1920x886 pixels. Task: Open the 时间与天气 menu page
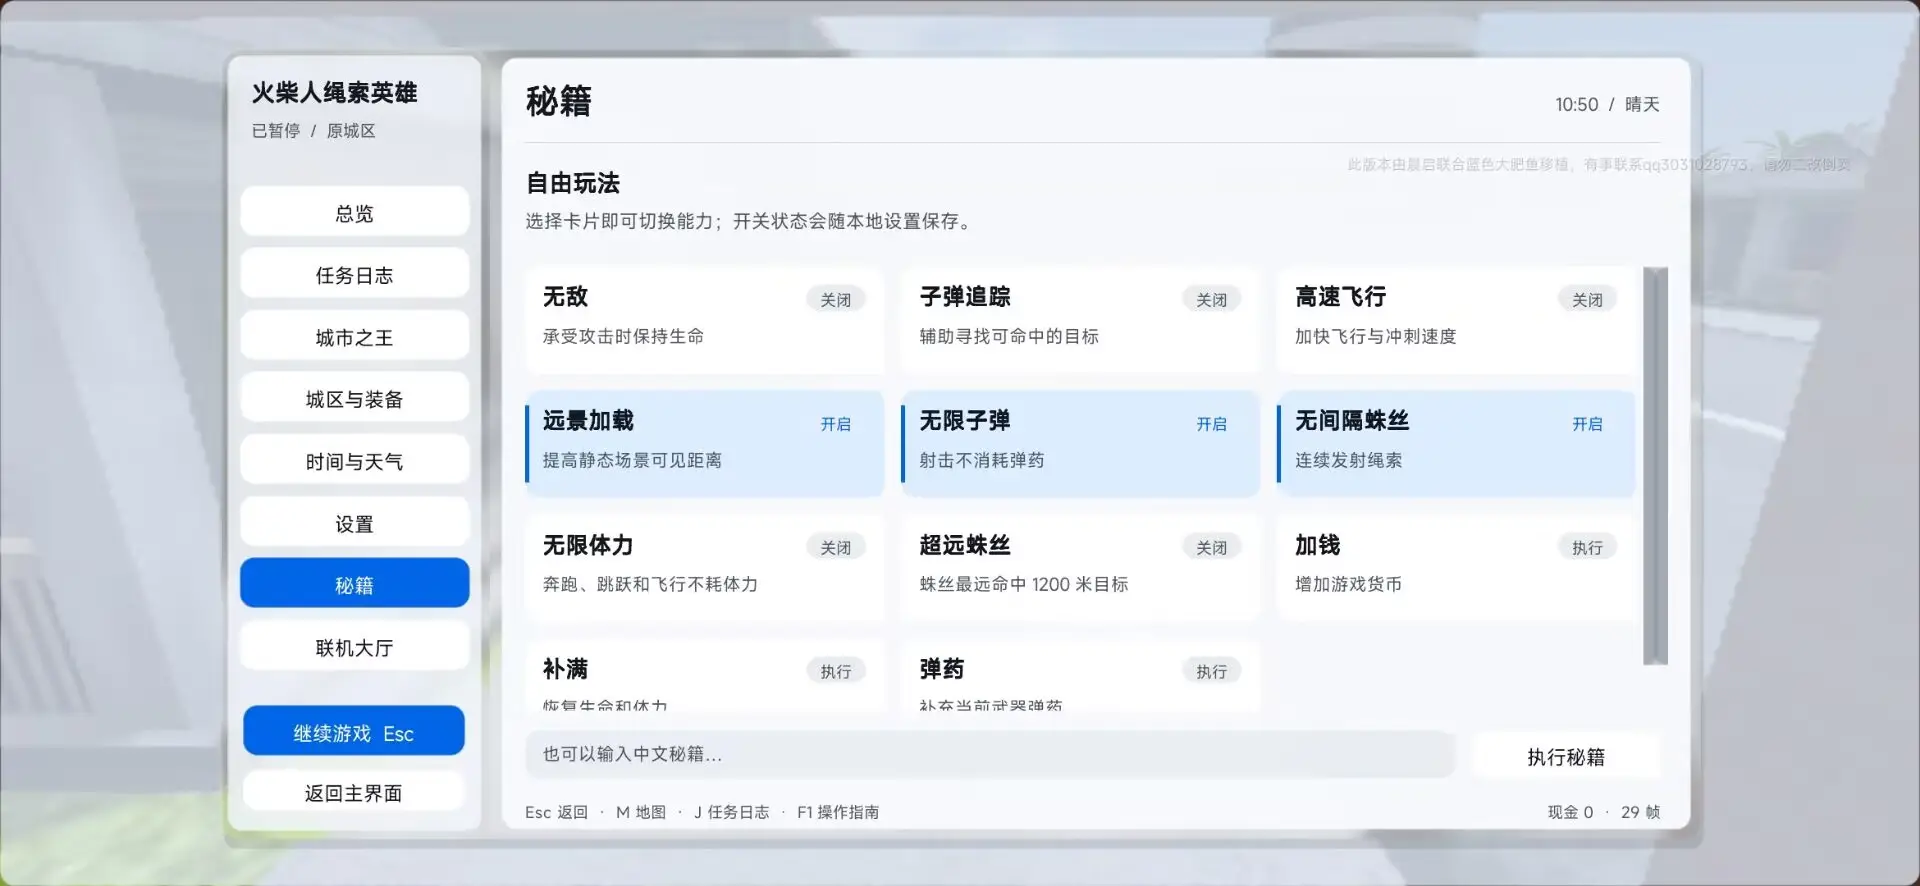tap(354, 461)
